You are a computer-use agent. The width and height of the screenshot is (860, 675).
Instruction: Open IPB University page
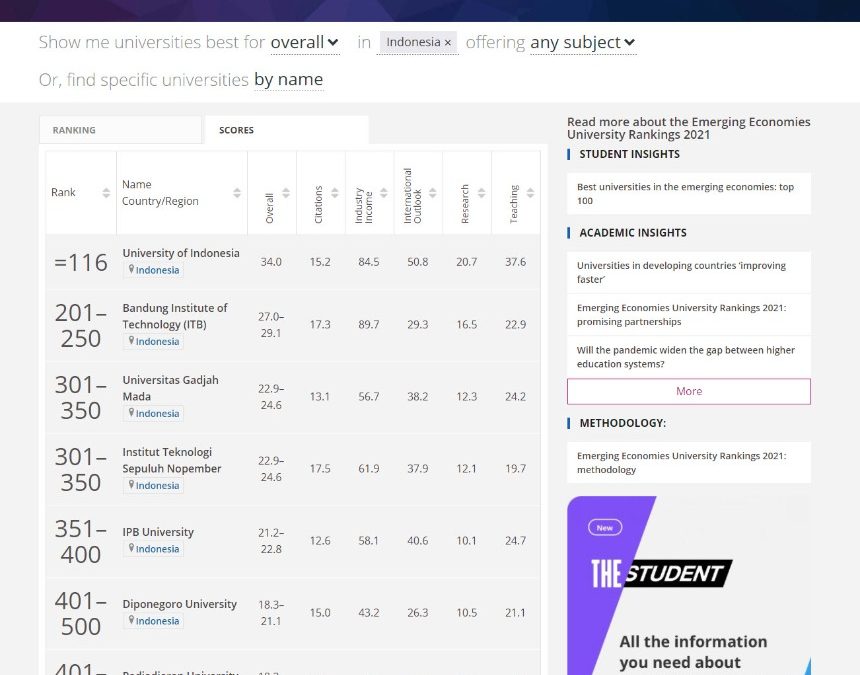click(x=158, y=532)
